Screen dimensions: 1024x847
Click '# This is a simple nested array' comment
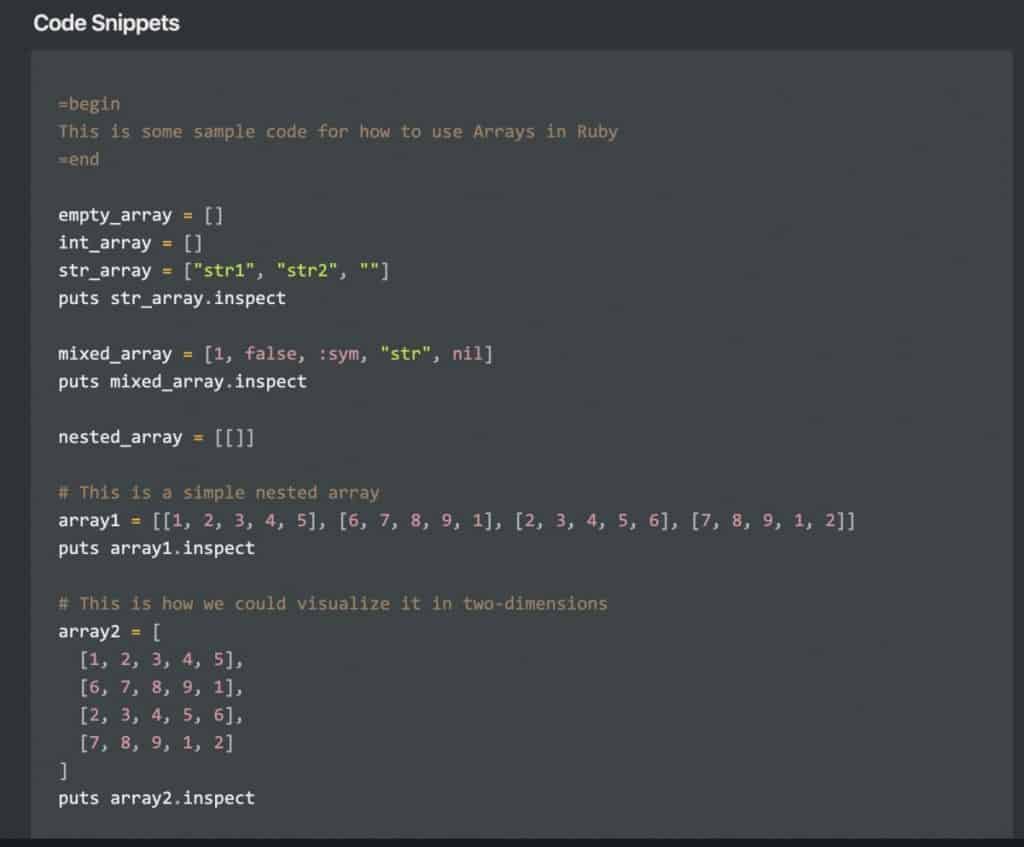(x=219, y=492)
